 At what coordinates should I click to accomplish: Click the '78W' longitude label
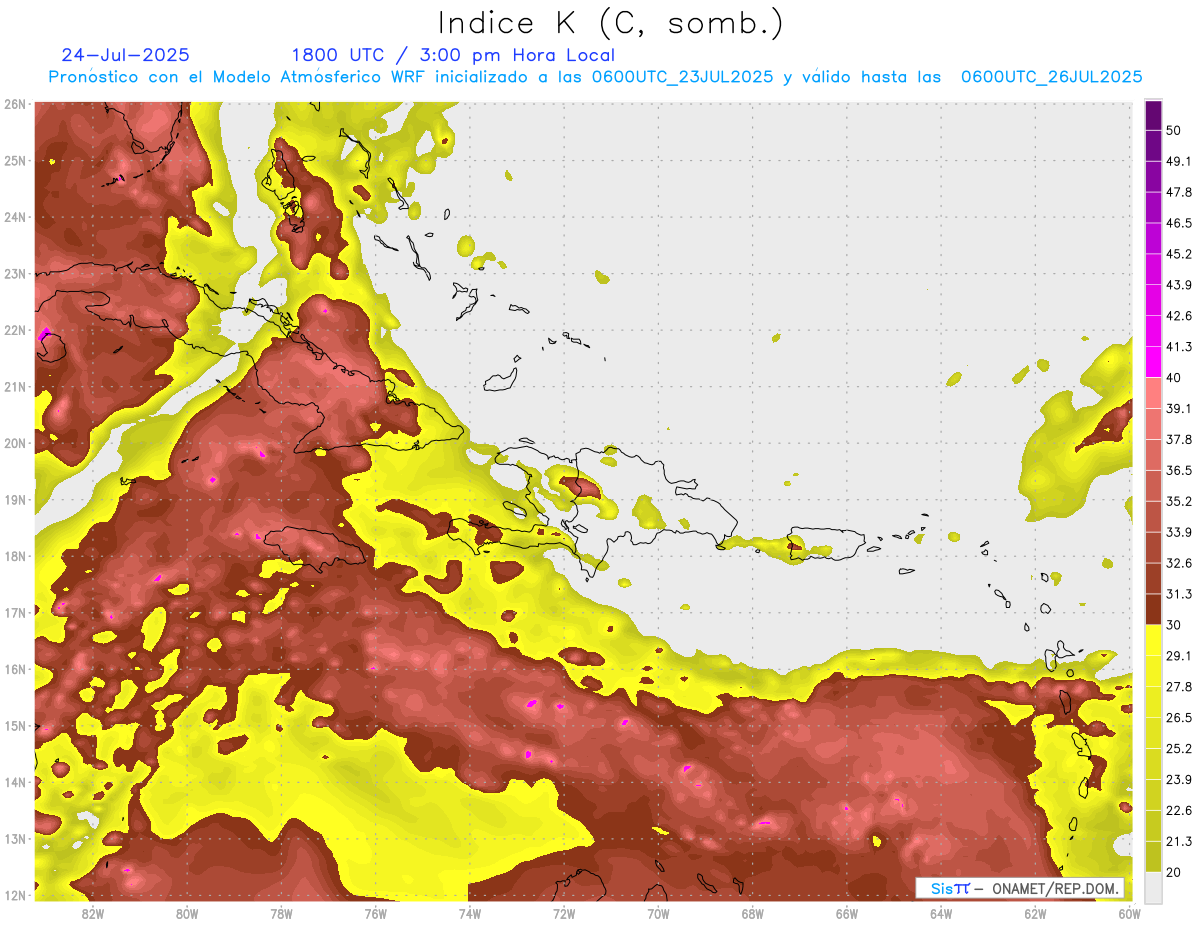click(281, 914)
